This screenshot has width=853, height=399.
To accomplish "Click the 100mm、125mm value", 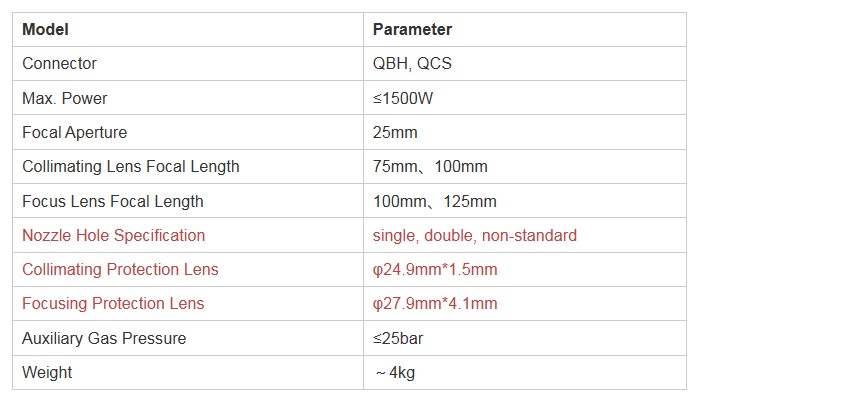I will (435, 201).
